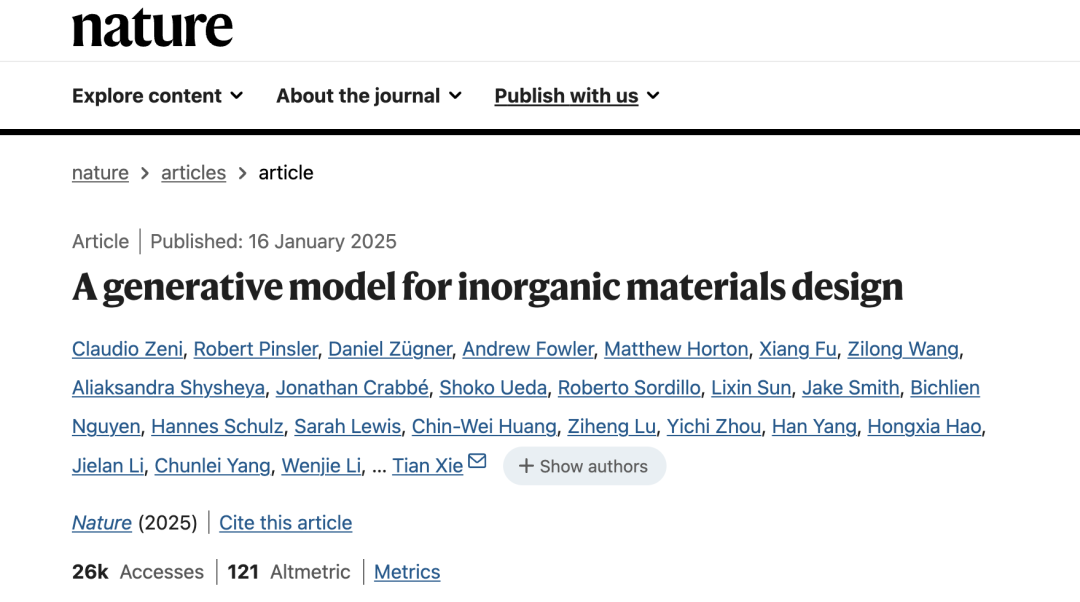Image resolution: width=1080 pixels, height=602 pixels.
Task: Click author Aliaksandra Shysheya
Action: (x=168, y=388)
